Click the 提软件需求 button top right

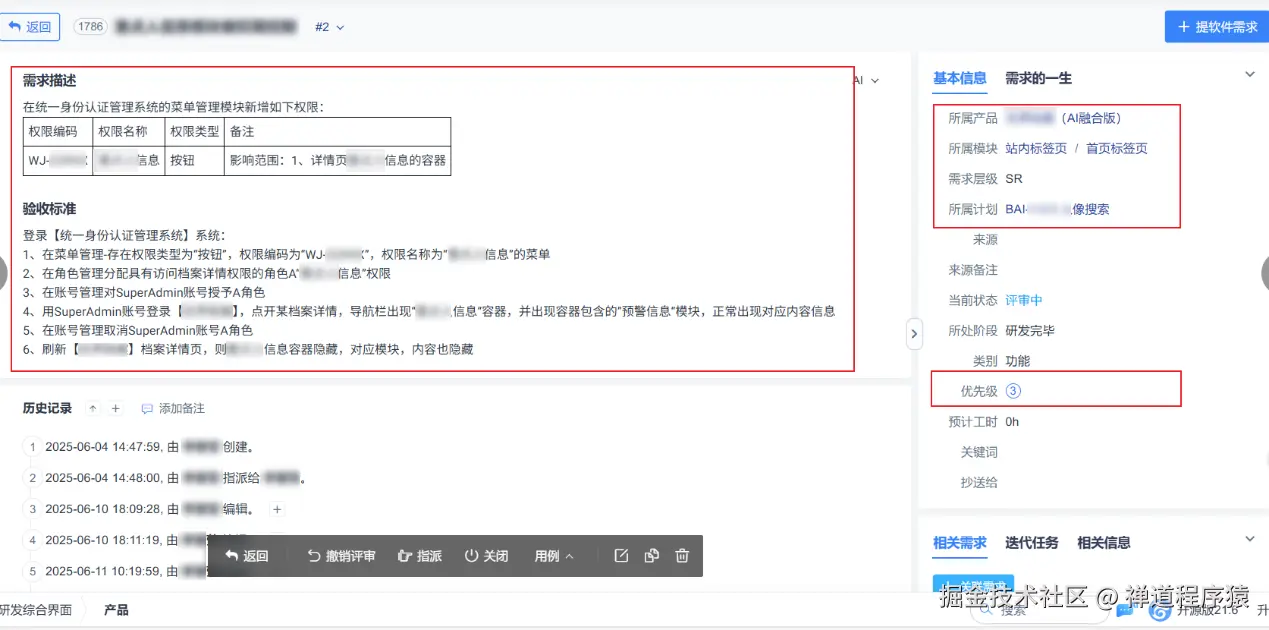[1215, 26]
